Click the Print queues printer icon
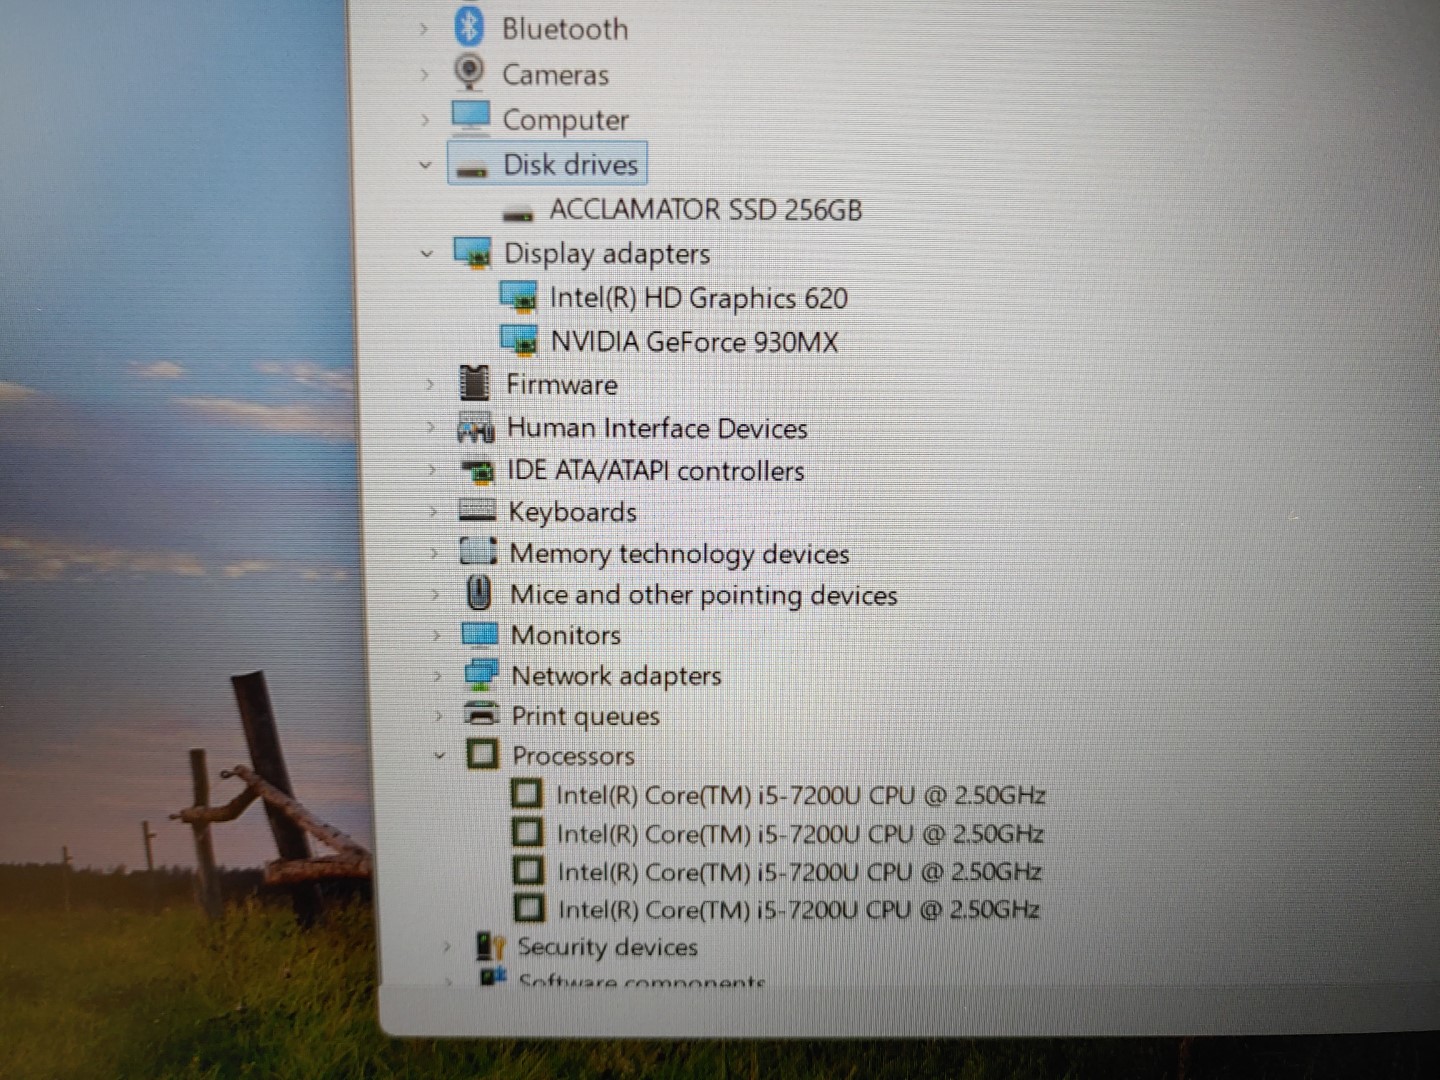Viewport: 1440px width, 1080px height. point(482,714)
